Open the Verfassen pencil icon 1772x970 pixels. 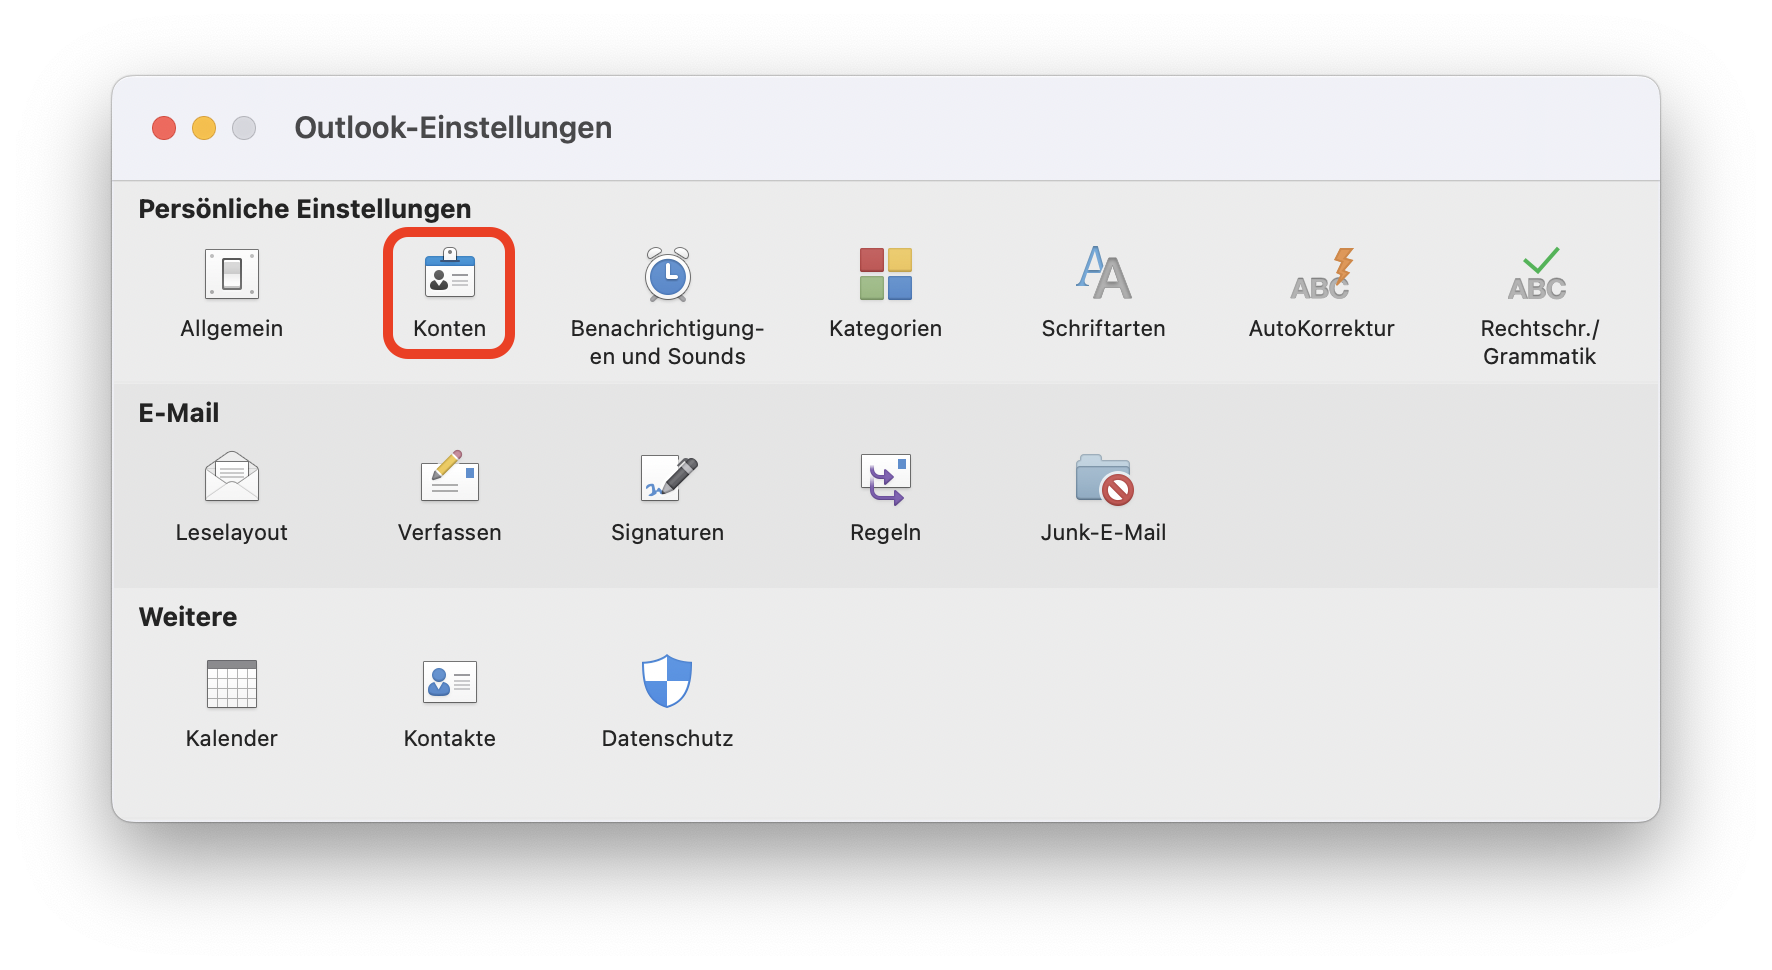tap(450, 476)
